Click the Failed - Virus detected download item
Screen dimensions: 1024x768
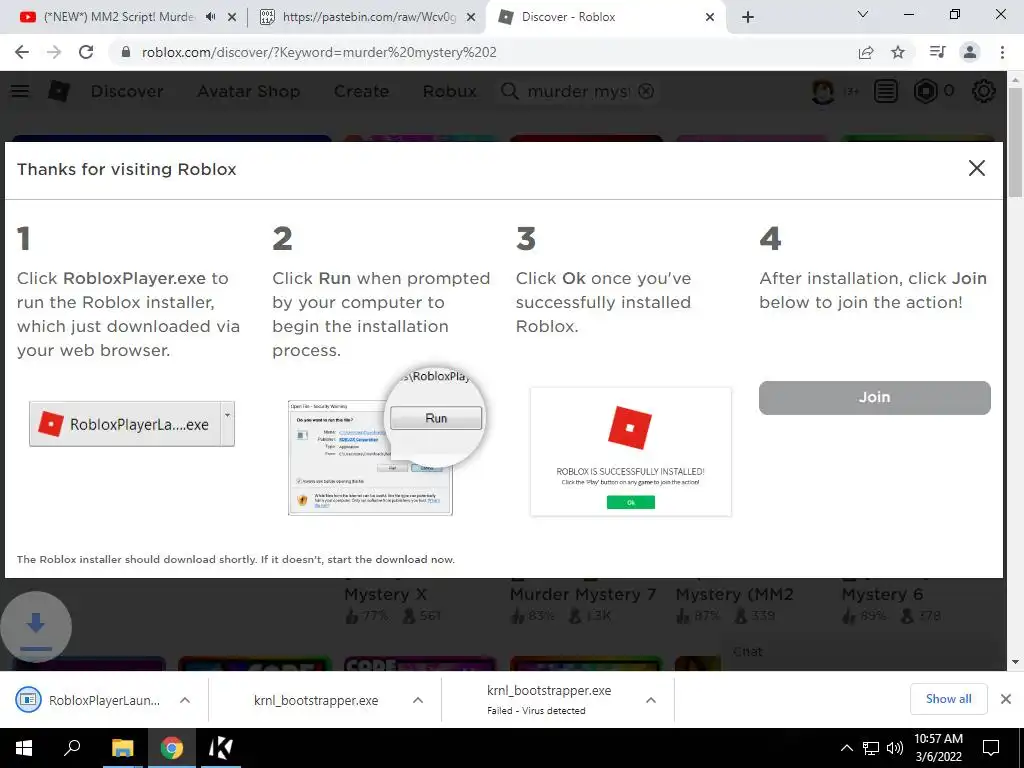tap(549, 700)
